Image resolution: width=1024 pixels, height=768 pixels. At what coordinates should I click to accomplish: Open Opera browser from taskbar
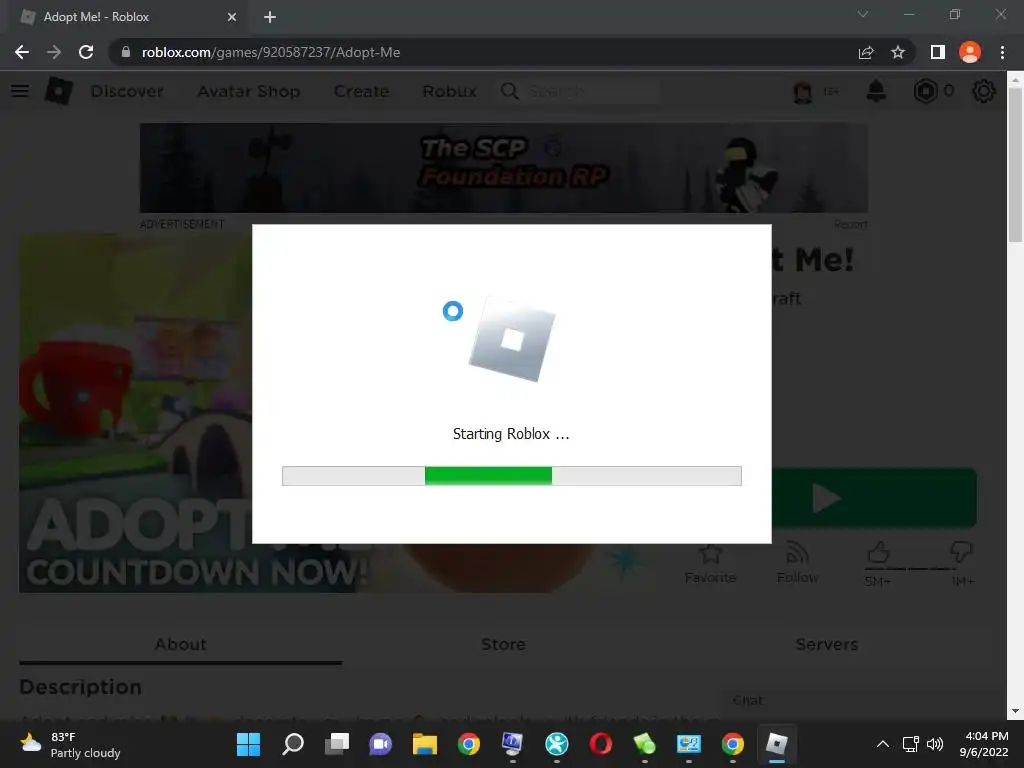[x=601, y=744]
